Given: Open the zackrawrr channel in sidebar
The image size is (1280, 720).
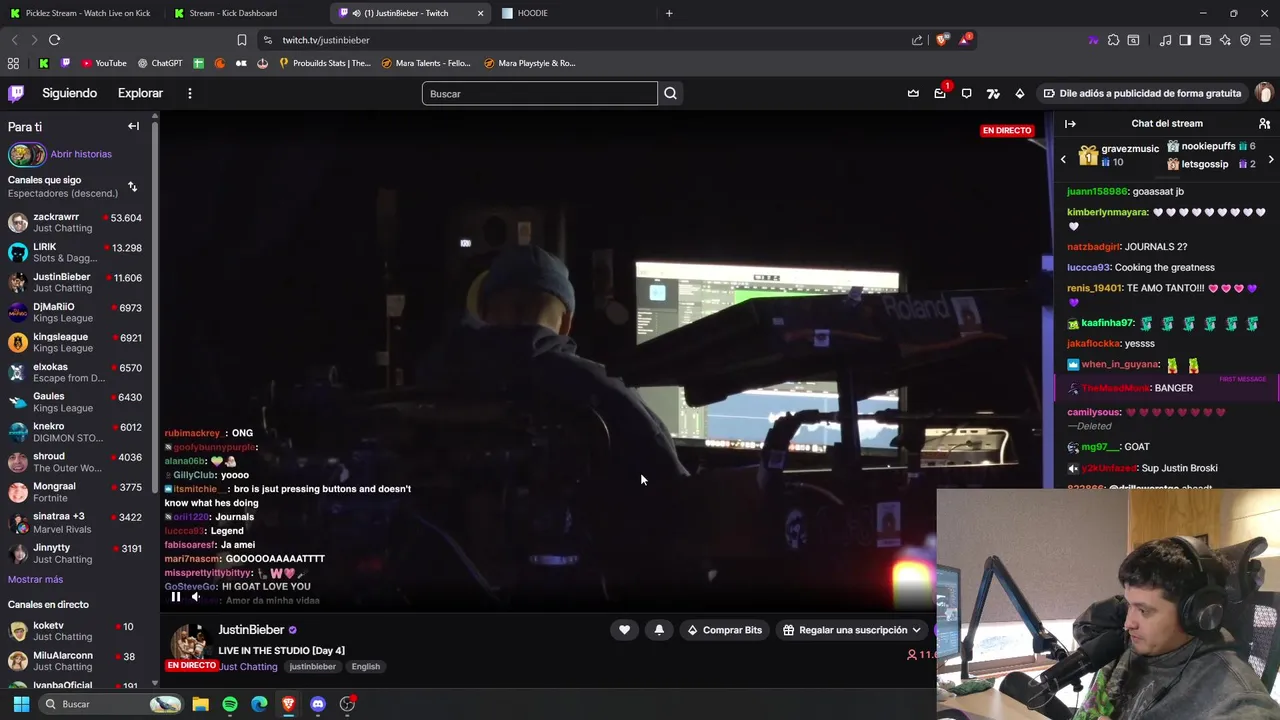Looking at the screenshot, I should [x=75, y=222].
